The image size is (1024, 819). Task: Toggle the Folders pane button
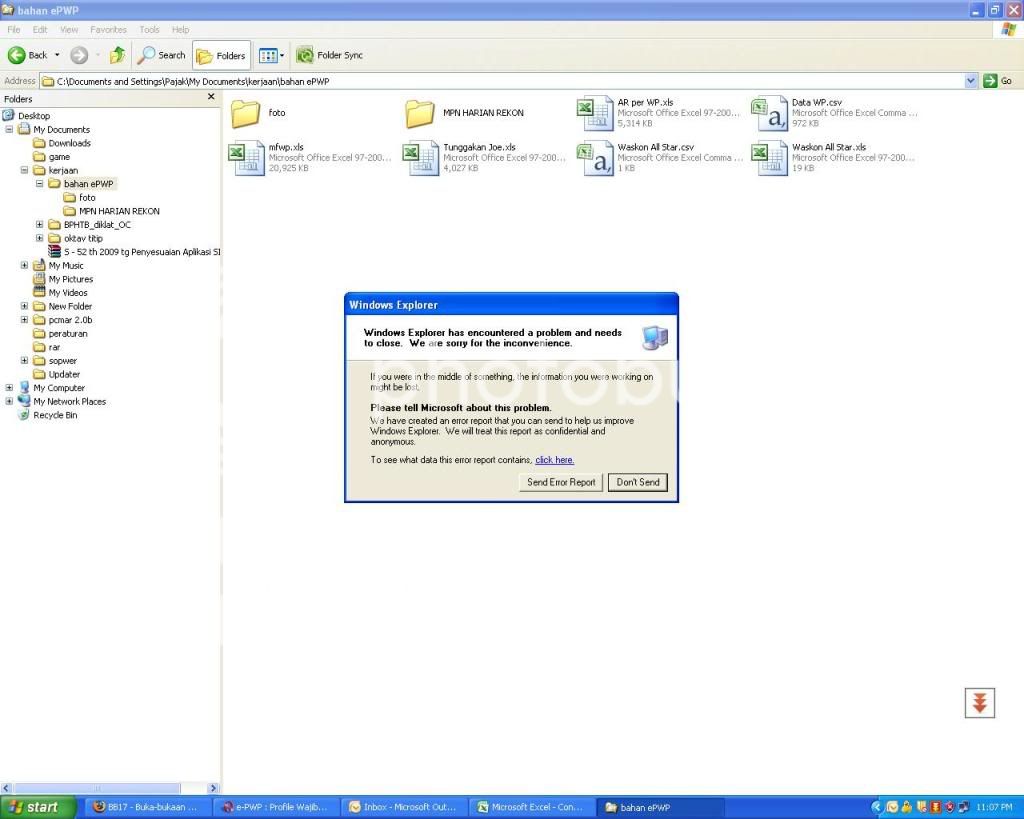(221, 56)
